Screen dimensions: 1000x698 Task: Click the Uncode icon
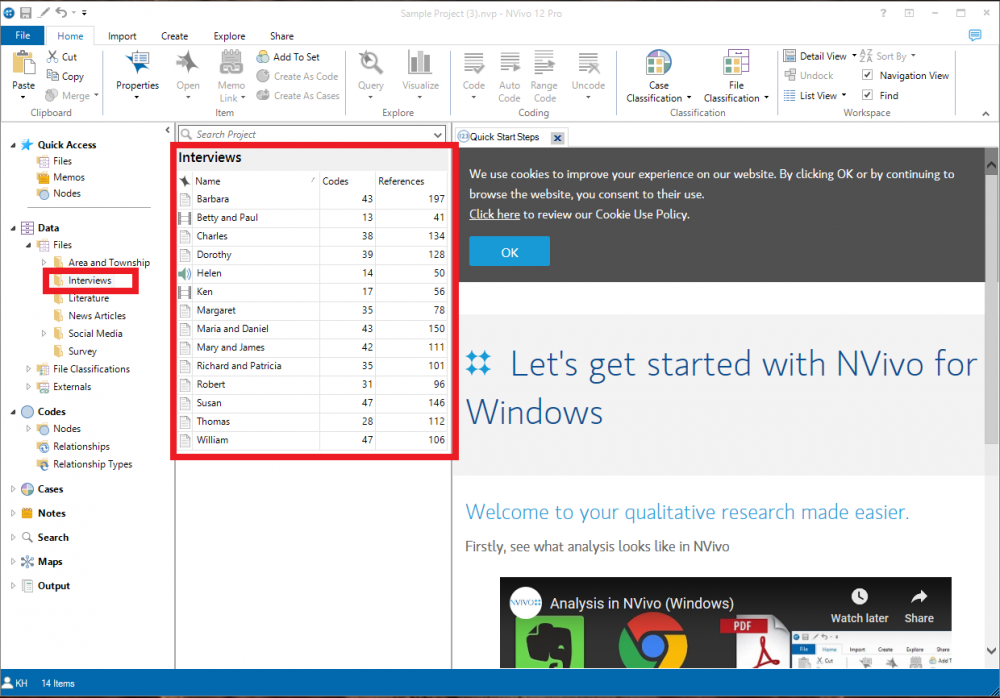[588, 63]
